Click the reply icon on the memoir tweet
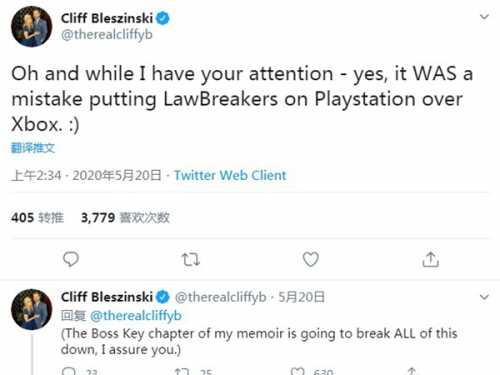The image size is (500, 375). [69, 371]
